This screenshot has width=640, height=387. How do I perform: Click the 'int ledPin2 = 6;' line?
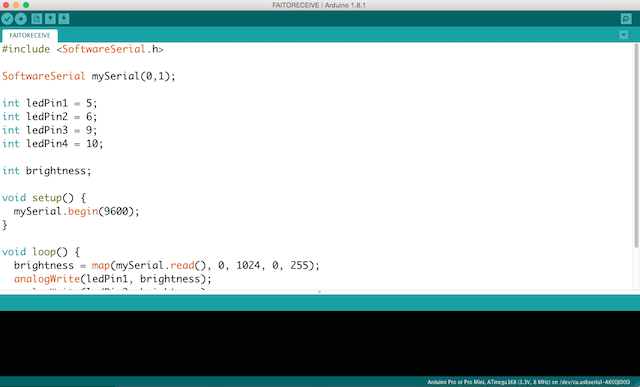[49, 117]
